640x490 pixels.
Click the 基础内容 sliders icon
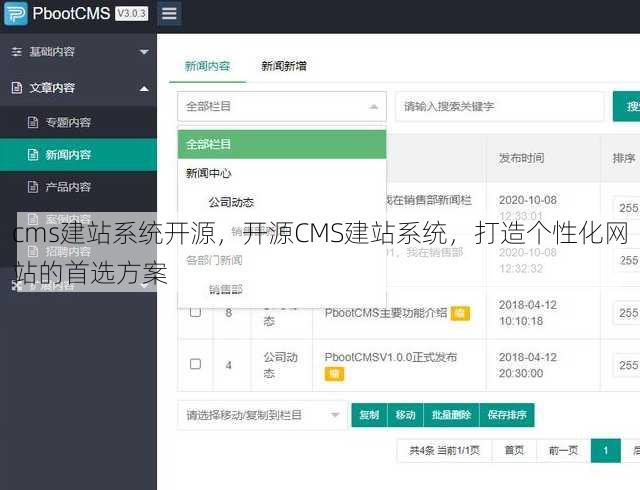click(17, 52)
